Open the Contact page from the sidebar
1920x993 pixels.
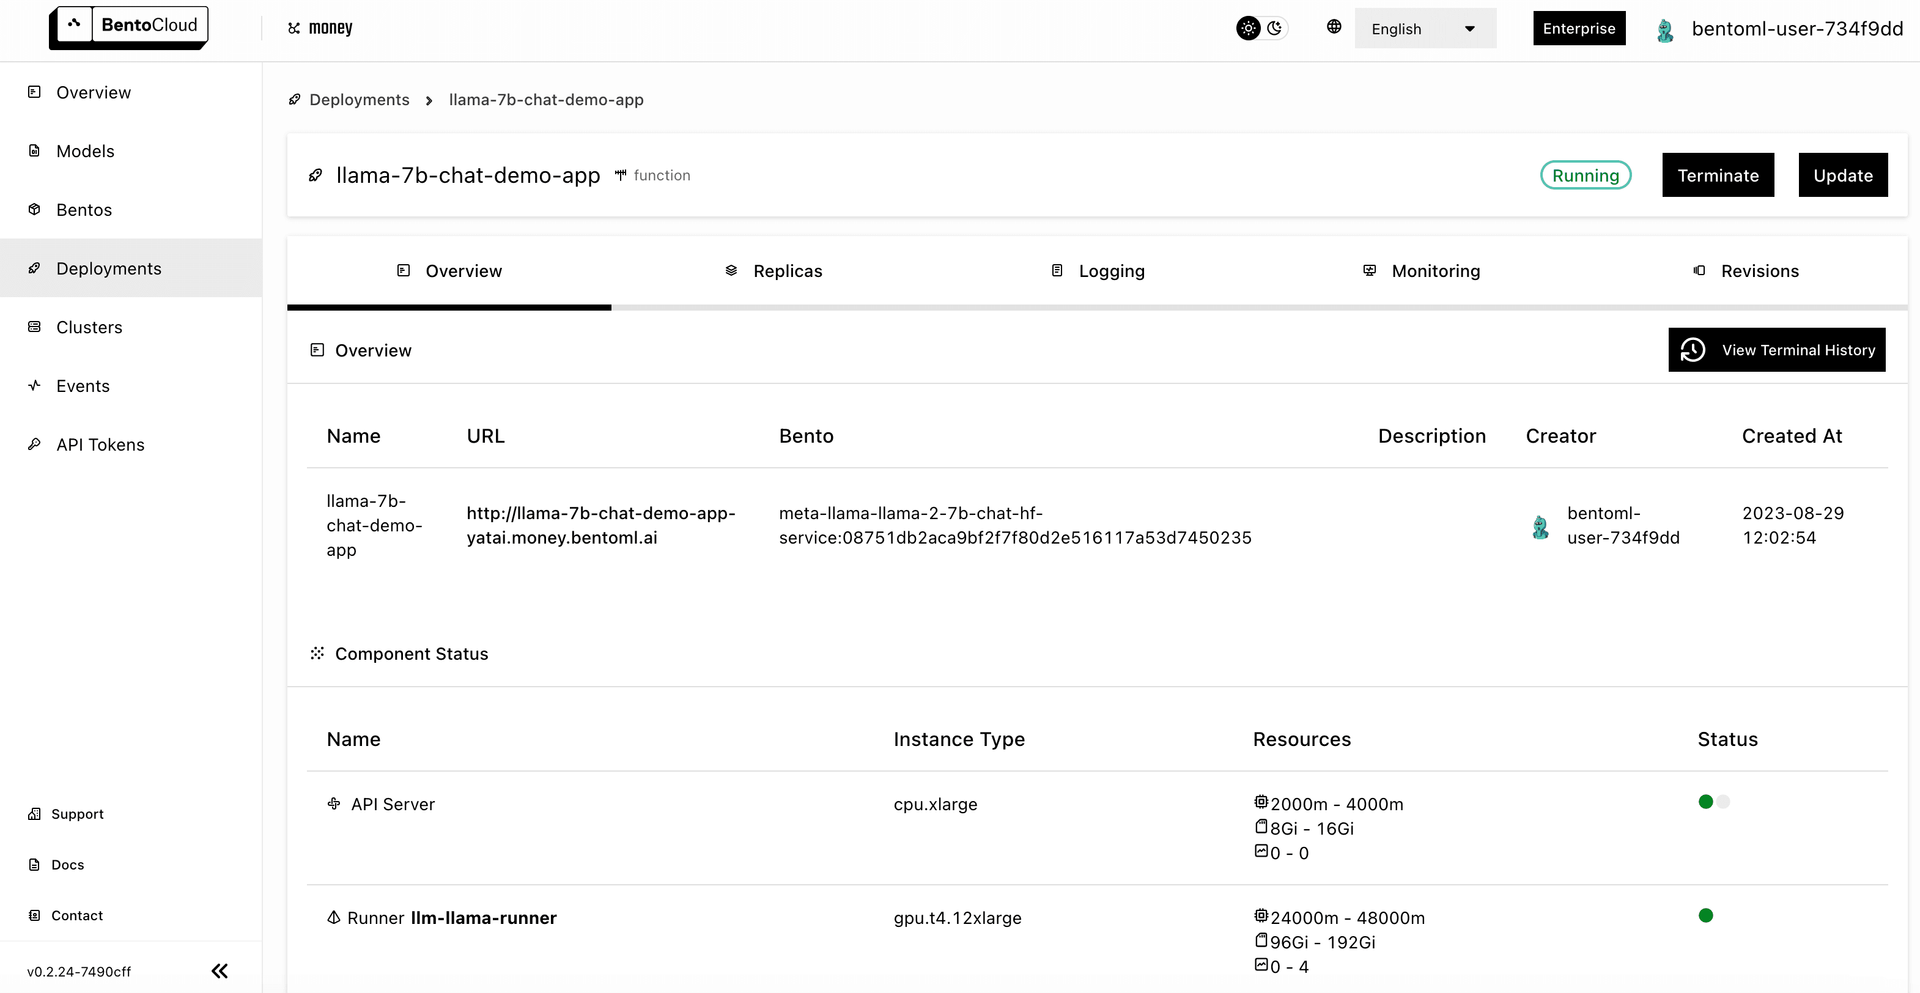pyautogui.click(x=77, y=915)
